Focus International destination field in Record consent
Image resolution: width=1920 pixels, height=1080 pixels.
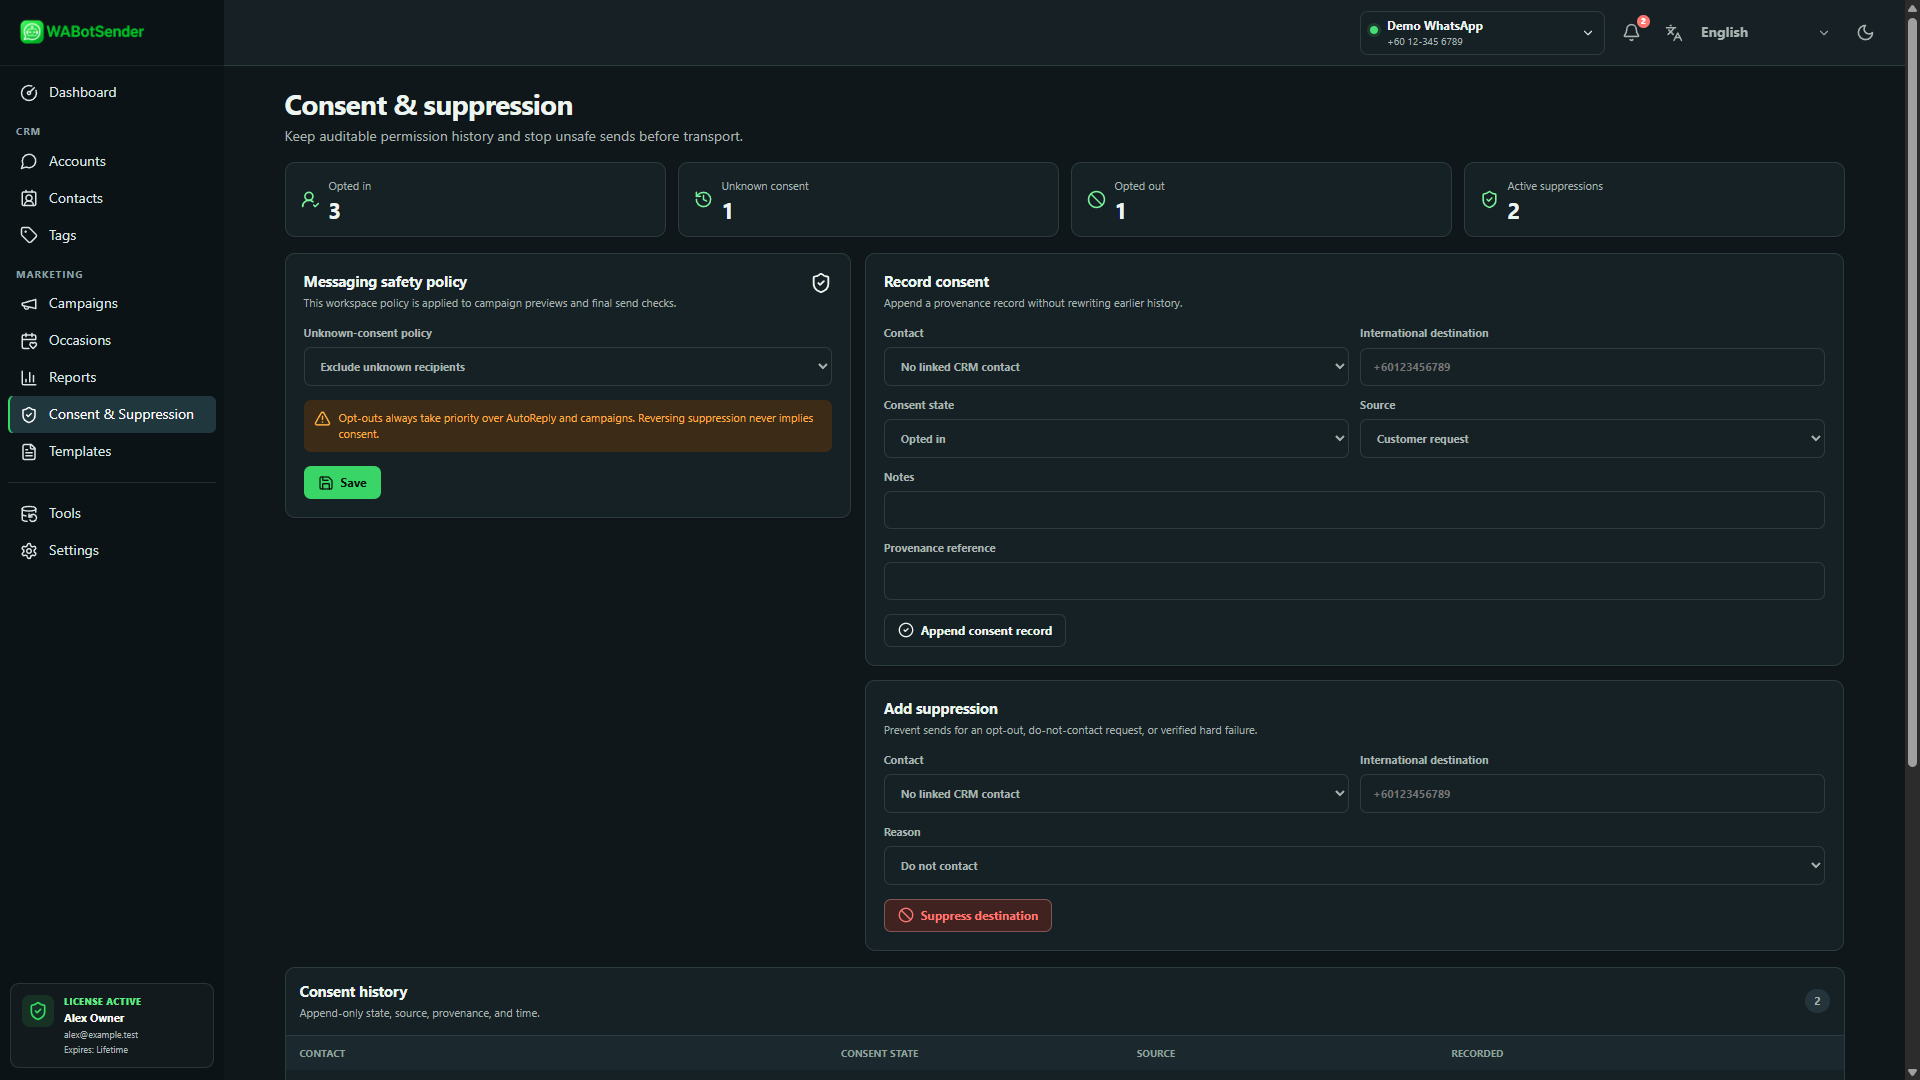pos(1592,367)
